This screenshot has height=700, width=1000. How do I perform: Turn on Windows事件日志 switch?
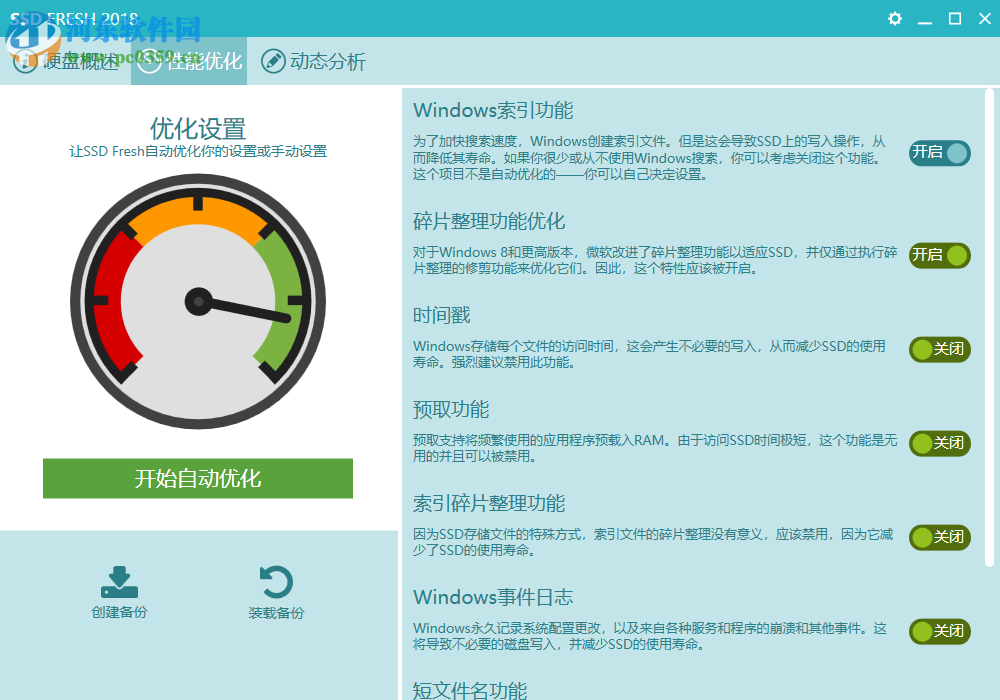pyautogui.click(x=939, y=631)
